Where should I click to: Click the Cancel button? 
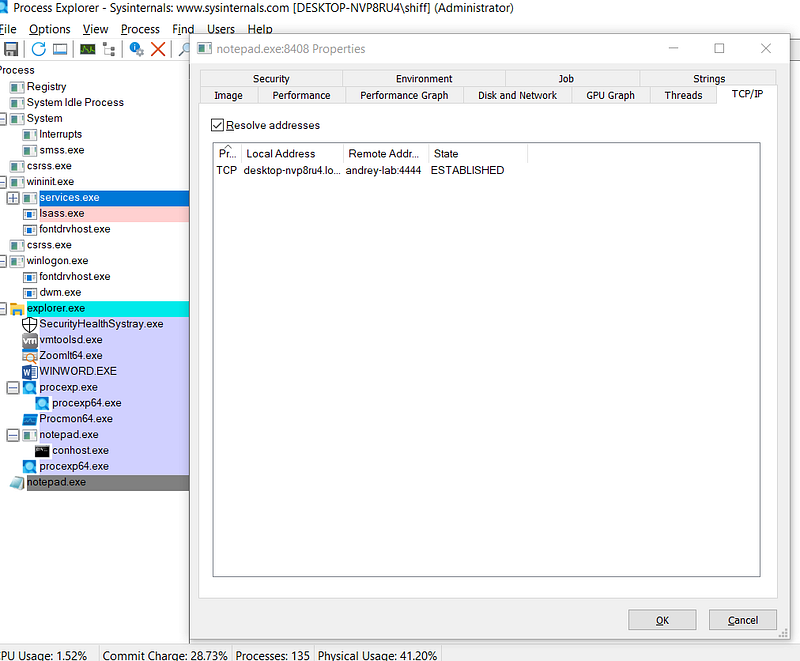point(742,620)
